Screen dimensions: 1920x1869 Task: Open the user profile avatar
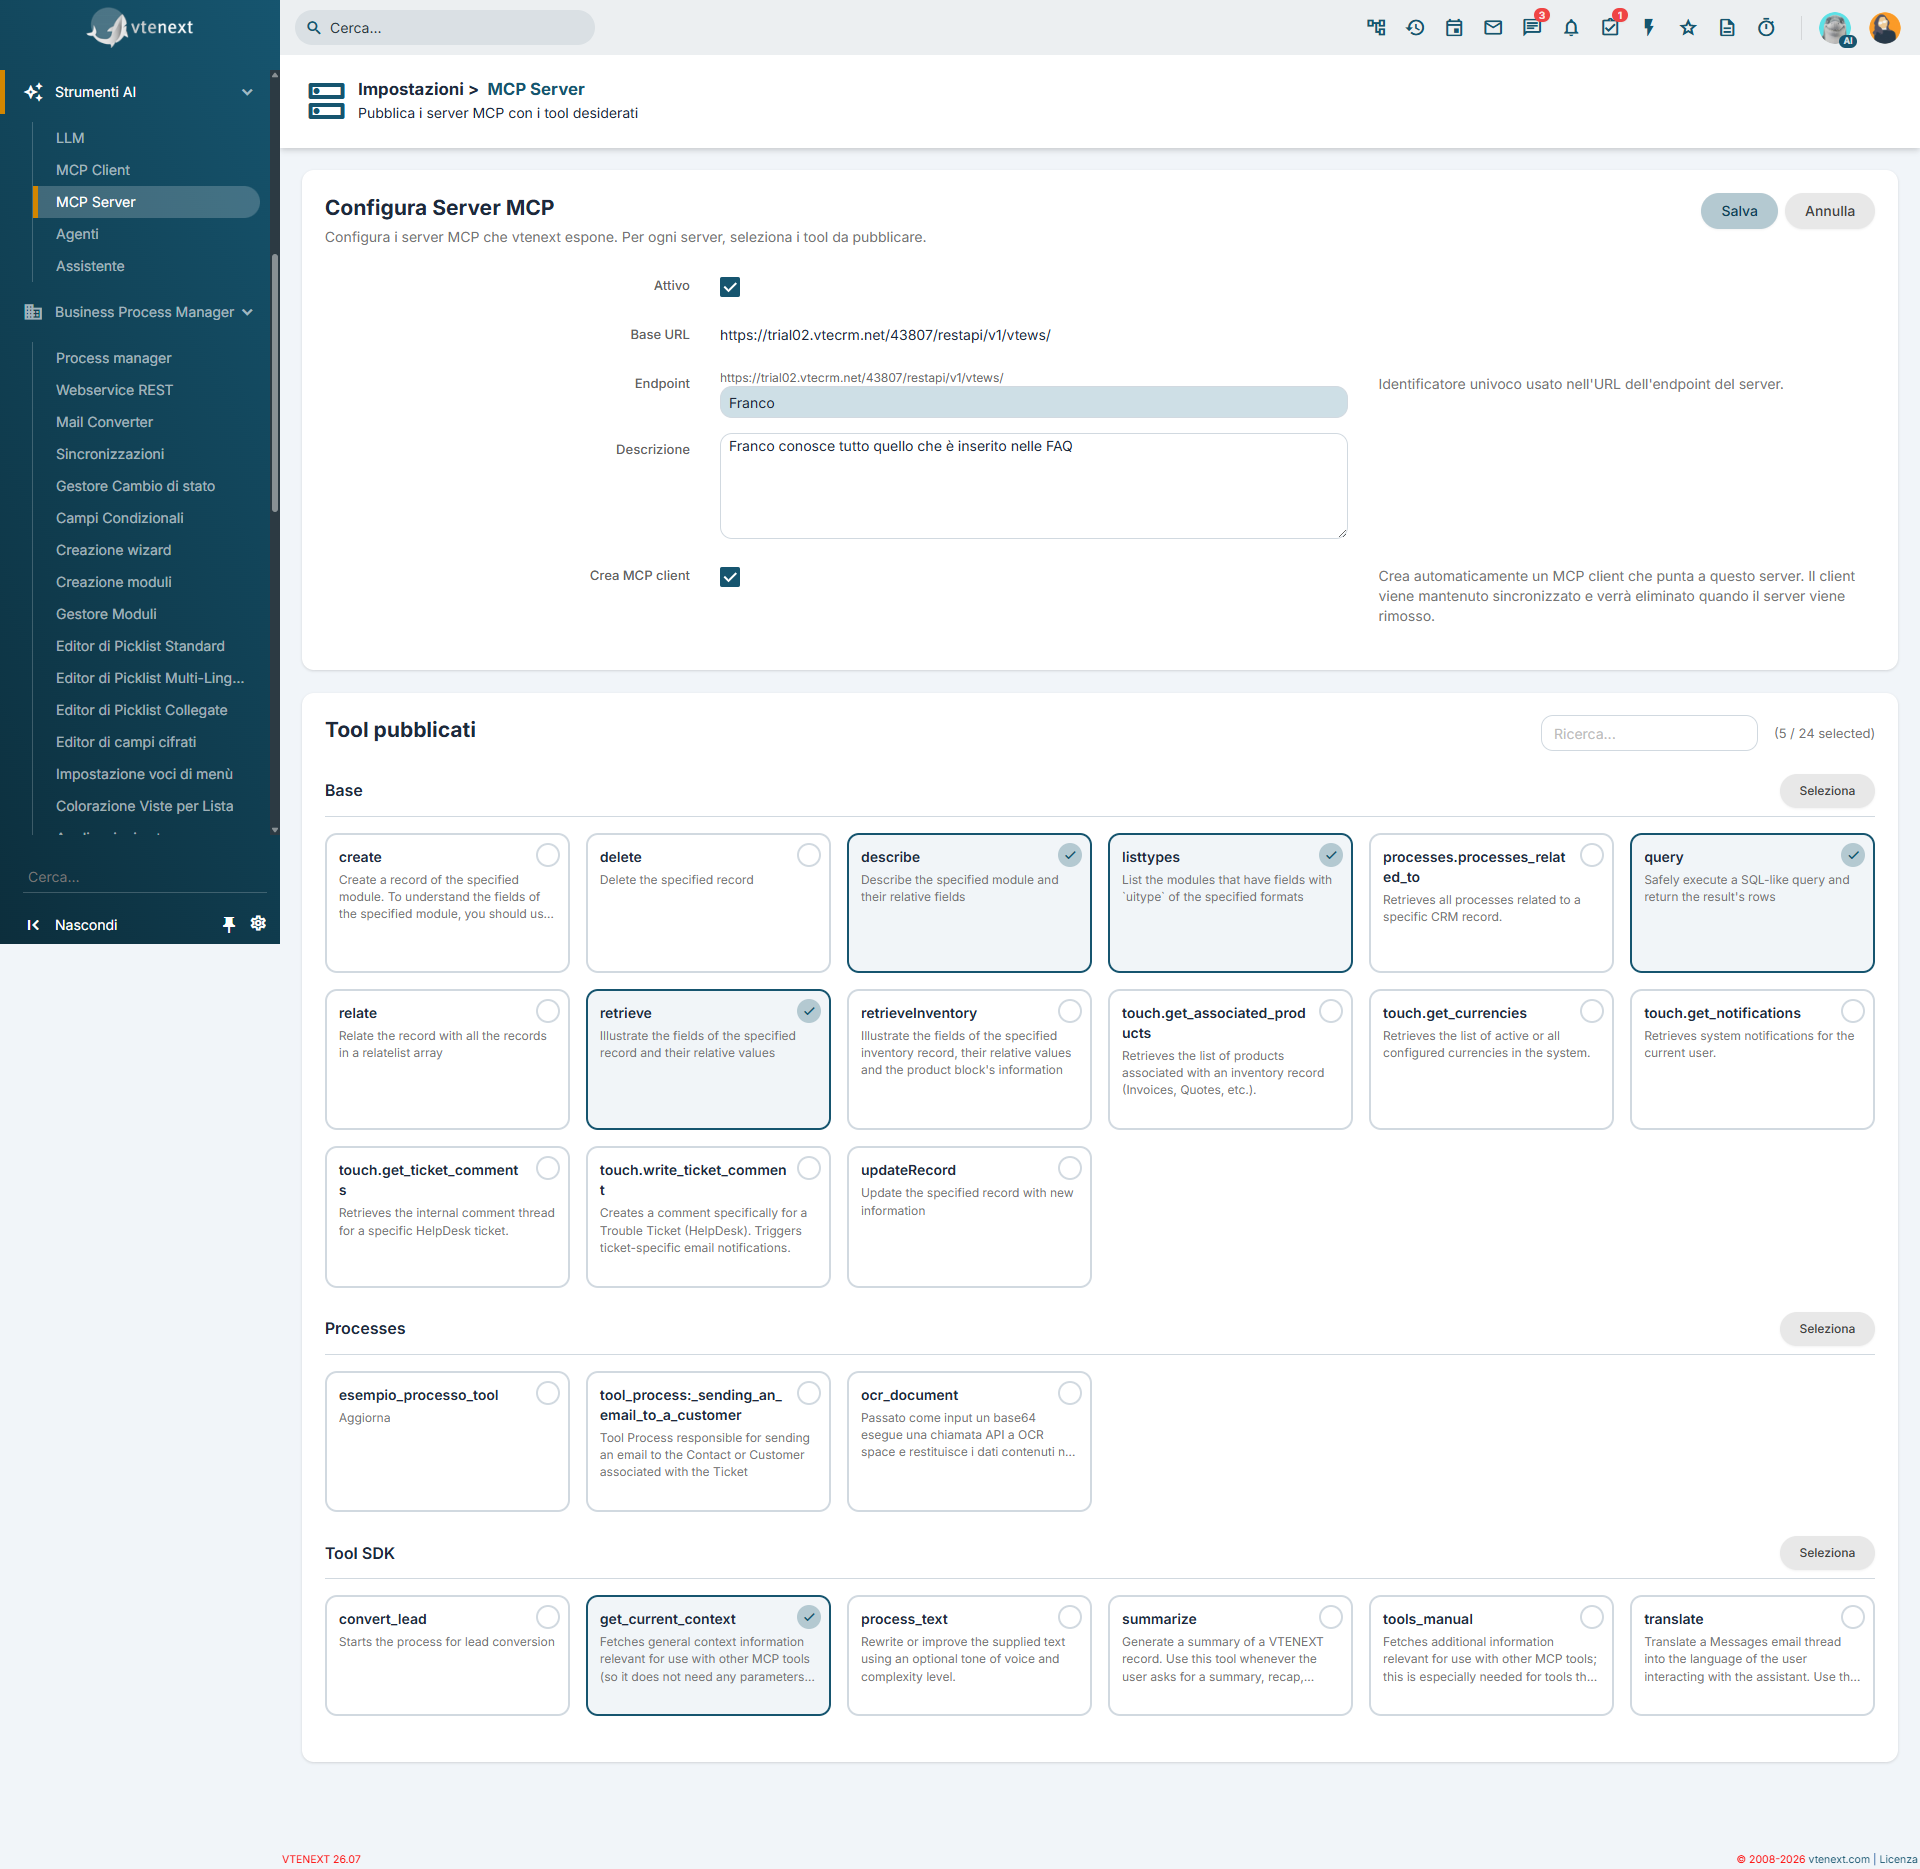coord(1884,28)
